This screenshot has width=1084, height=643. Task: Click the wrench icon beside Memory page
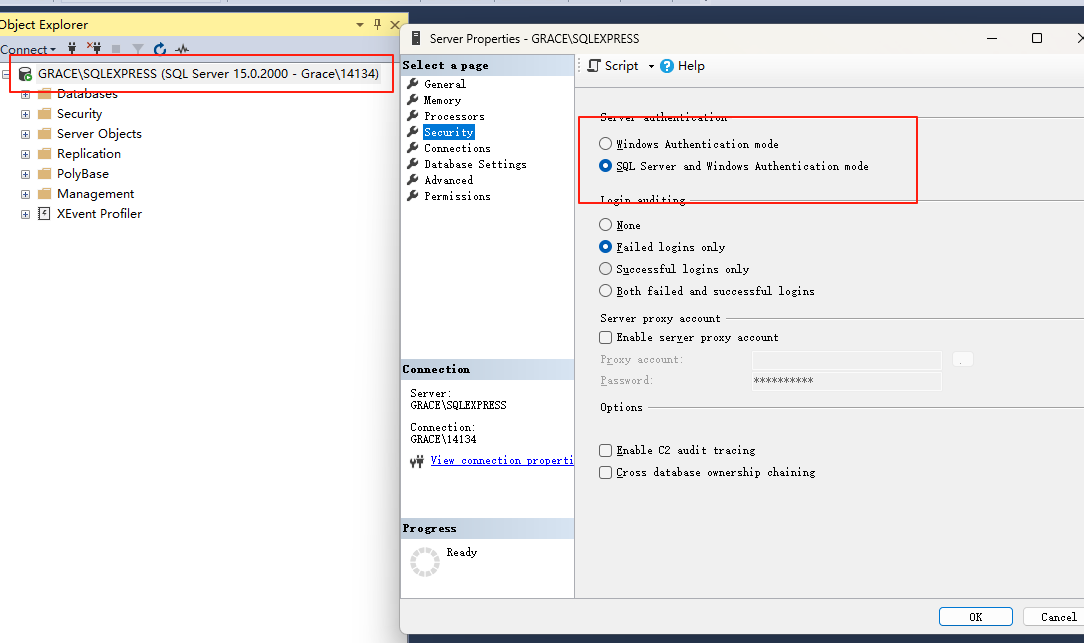pos(413,100)
